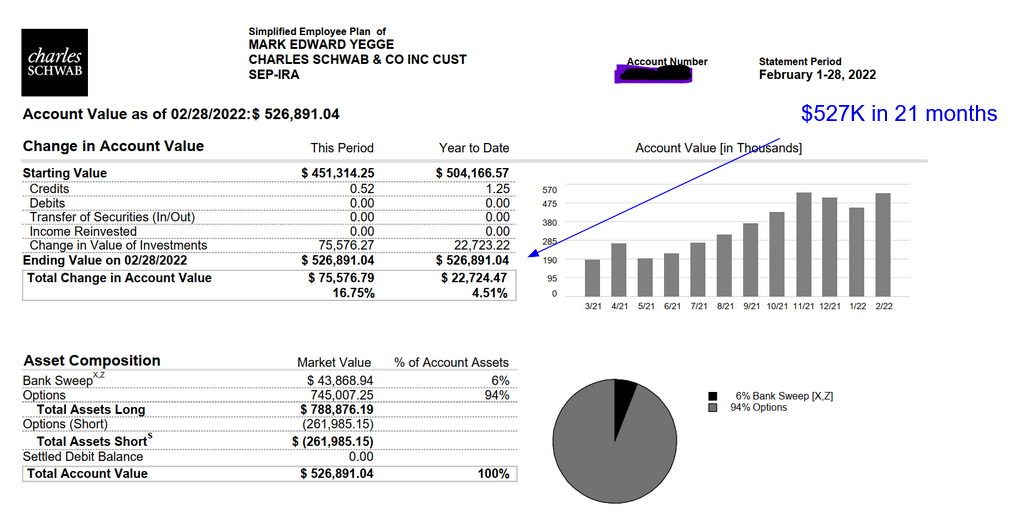Click the 94% Options legend label

[759, 408]
